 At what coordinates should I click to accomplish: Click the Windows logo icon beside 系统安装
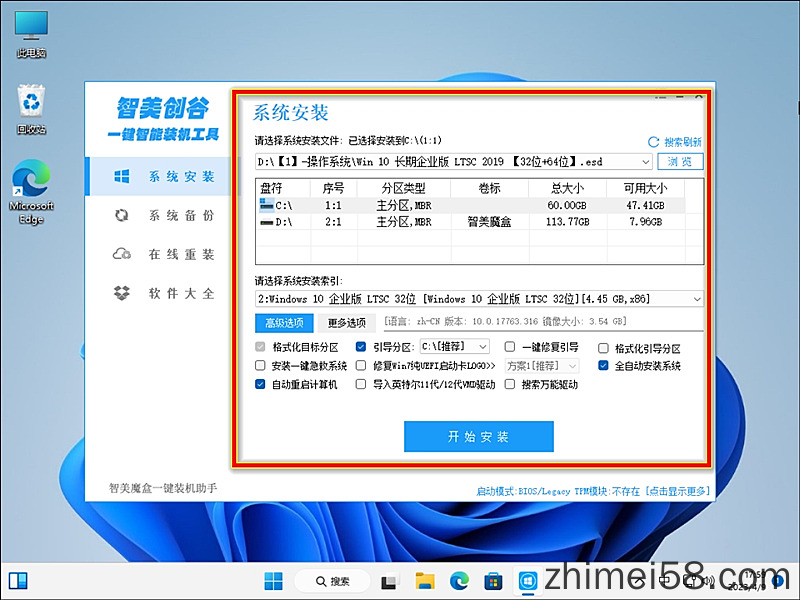(121, 177)
